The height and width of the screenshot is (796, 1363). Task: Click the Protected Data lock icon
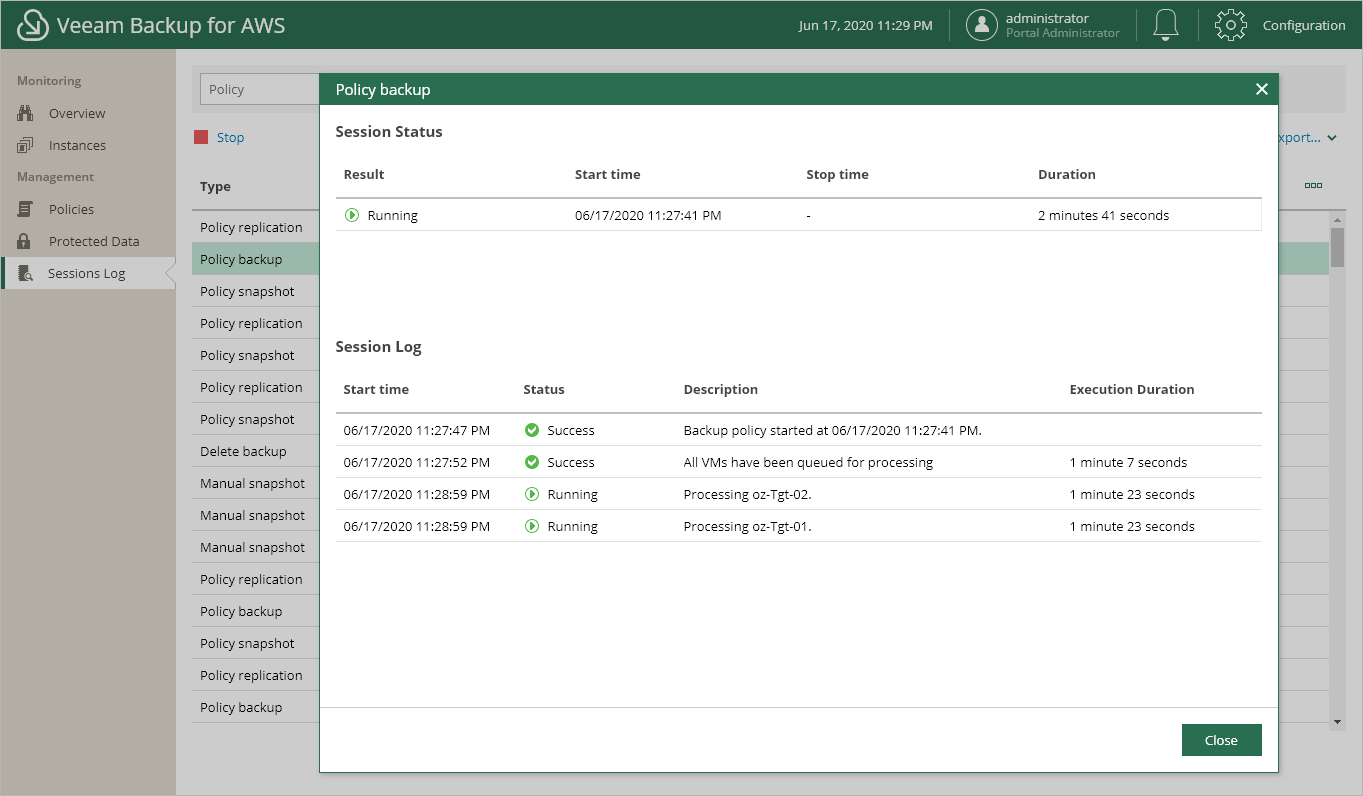pos(26,241)
